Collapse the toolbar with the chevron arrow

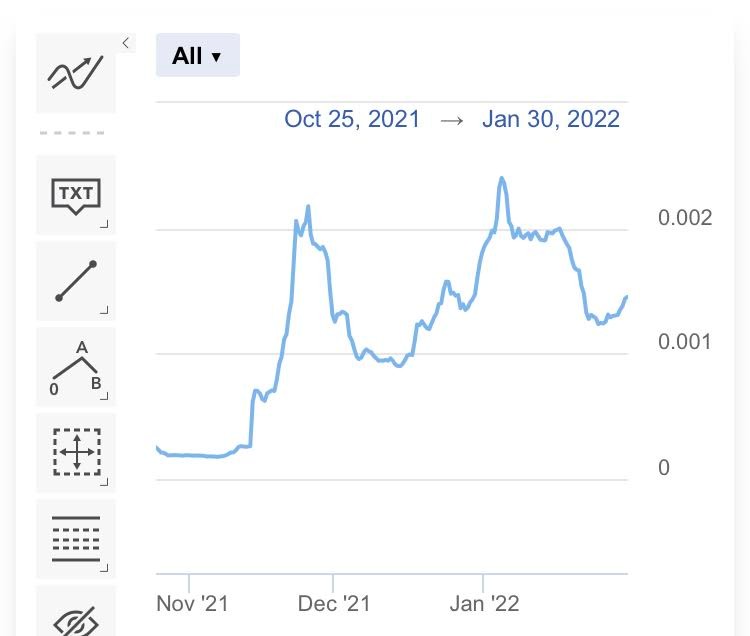tap(126, 43)
